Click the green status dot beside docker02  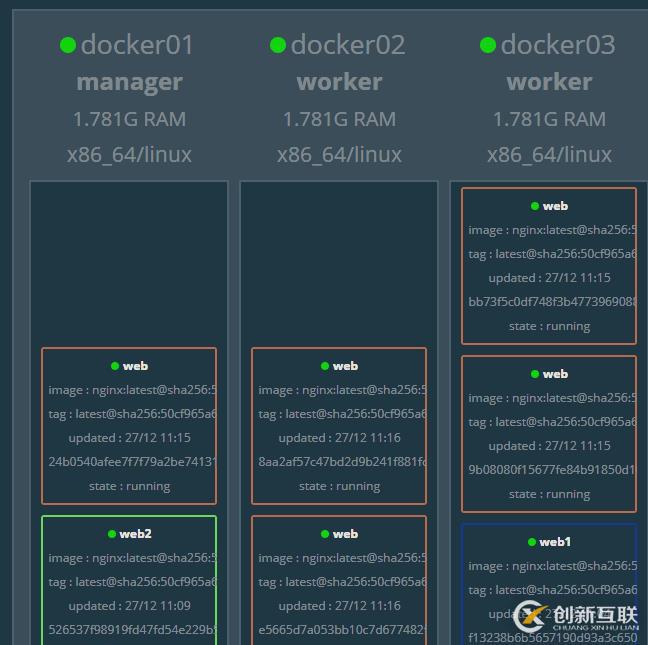point(278,45)
